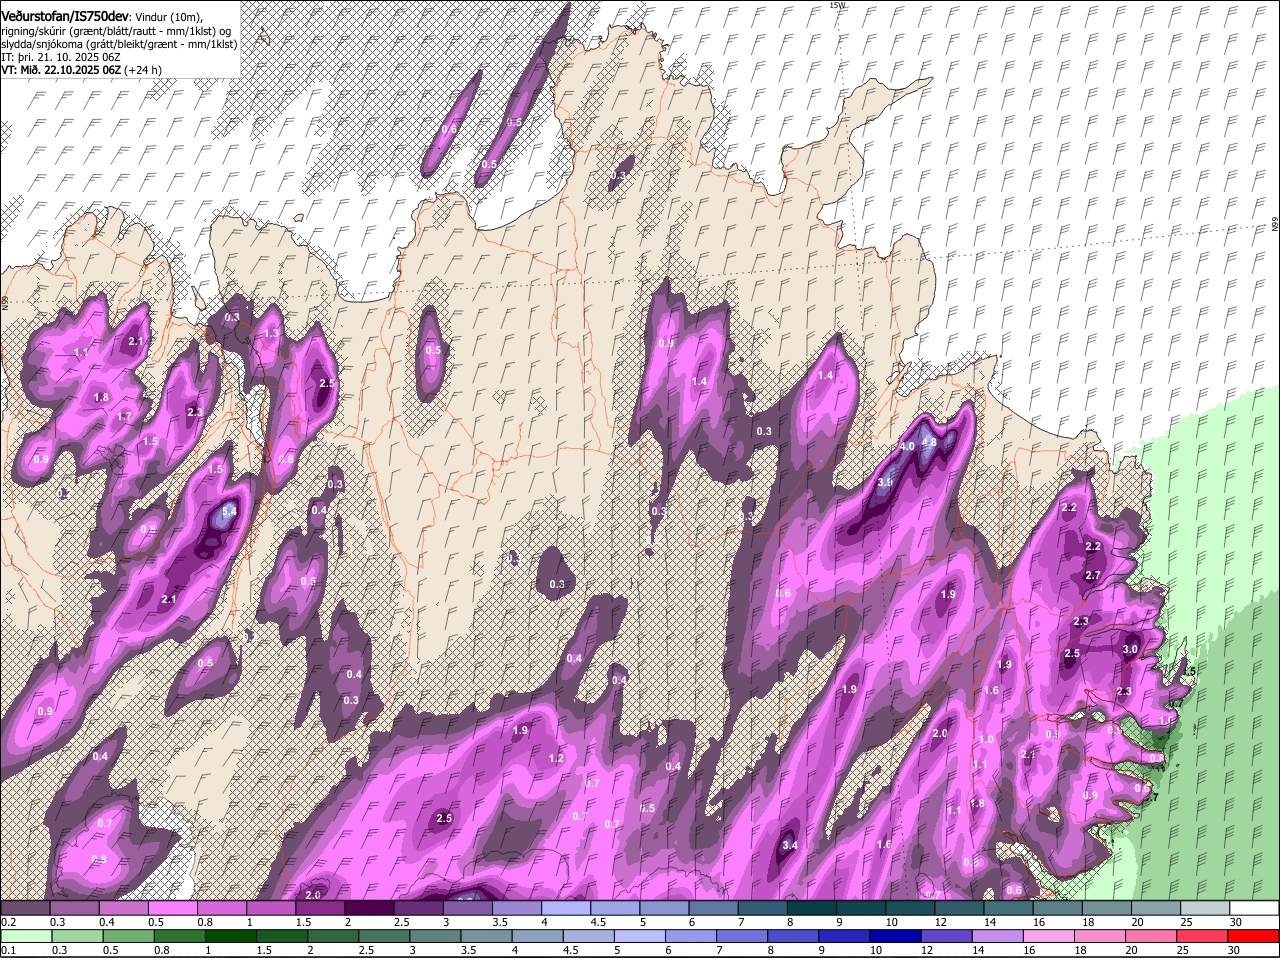This screenshot has height=958, width=1280.
Task: Select the precipitation value label '1.7'
Action: point(124,416)
